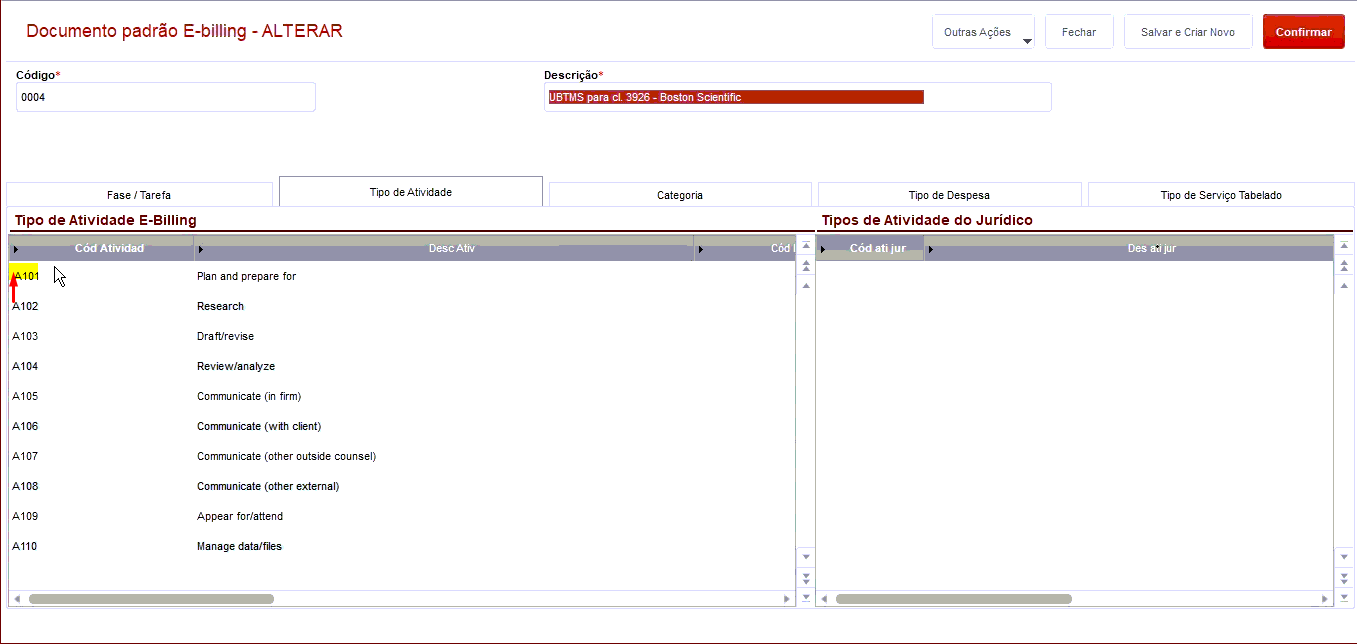Move down one row in E-Billing activity grid
This screenshot has width=1357, height=644.
coord(806,556)
